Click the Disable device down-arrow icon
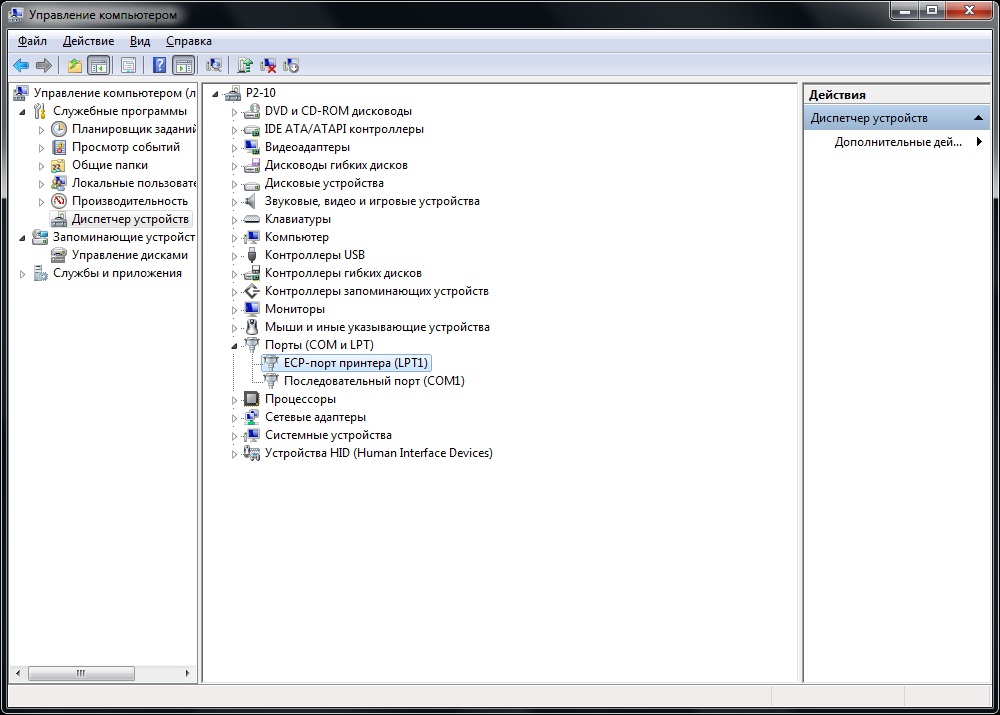The image size is (1000, 715). coord(291,65)
